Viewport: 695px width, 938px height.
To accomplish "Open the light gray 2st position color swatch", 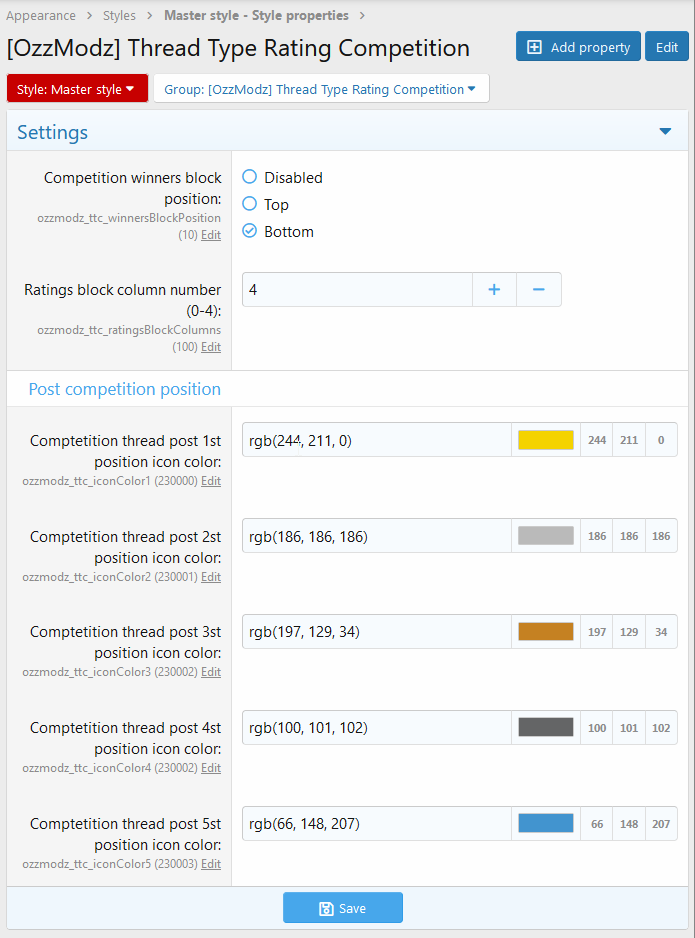I will point(545,535).
